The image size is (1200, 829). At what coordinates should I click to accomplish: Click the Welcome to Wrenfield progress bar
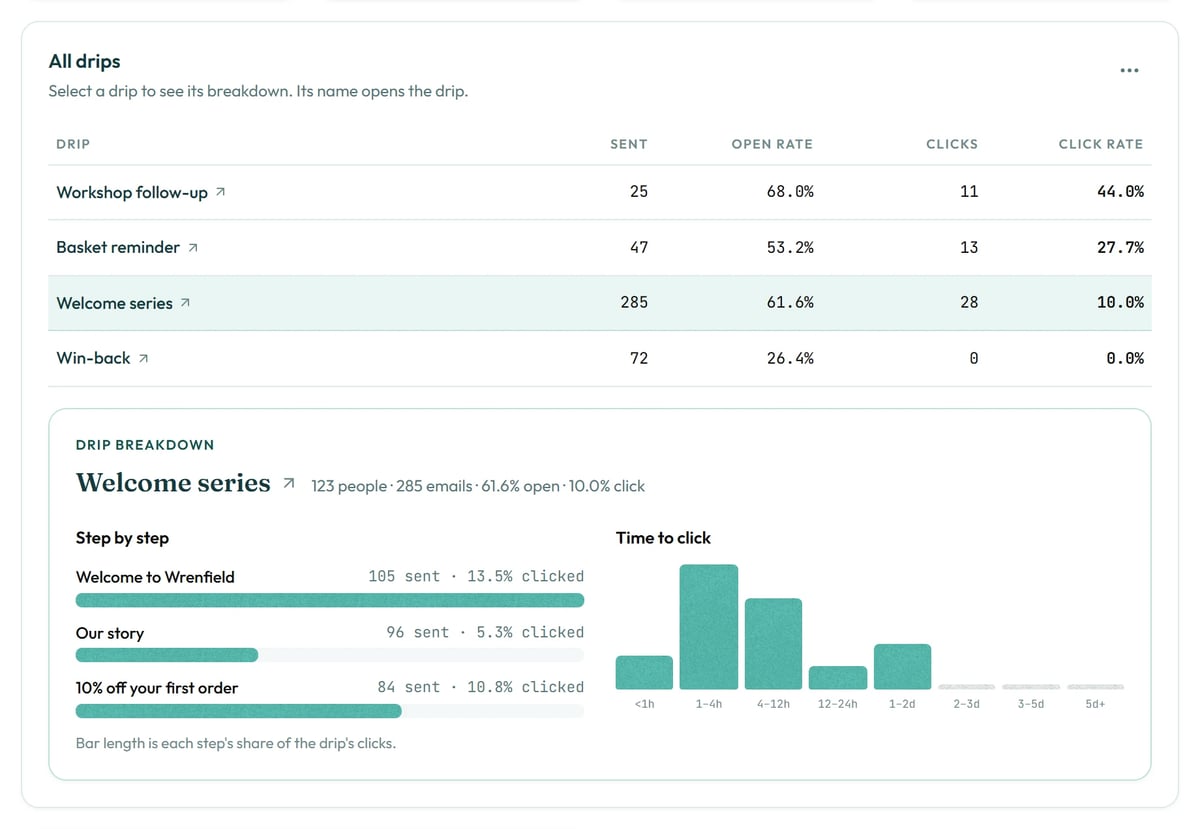[x=330, y=600]
